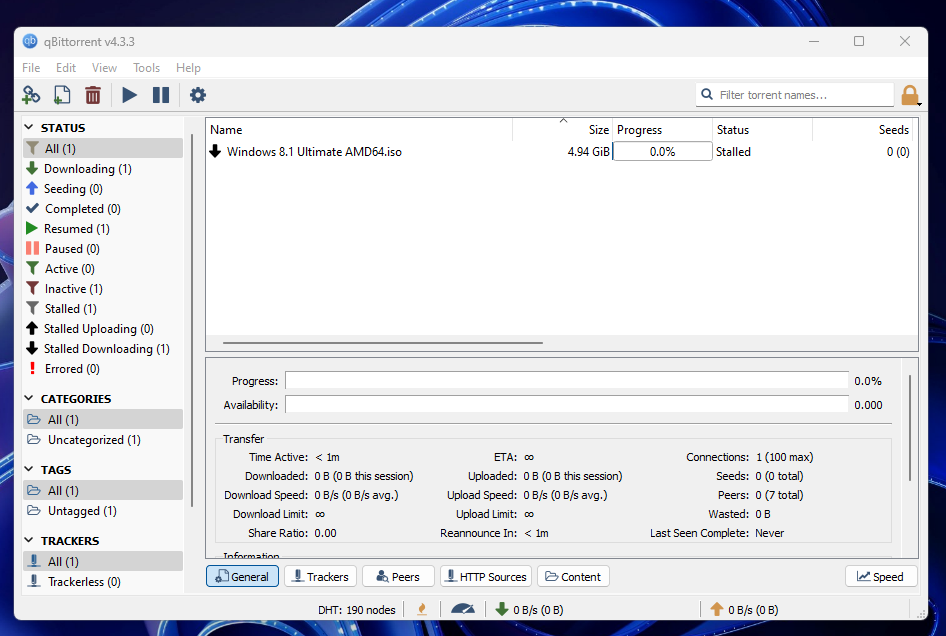Click the Delete torrent trash icon
This screenshot has height=636, width=946.
tap(93, 95)
